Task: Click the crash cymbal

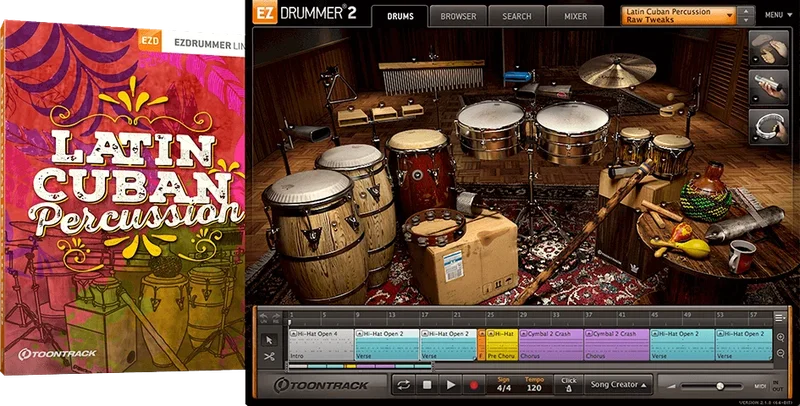Action: coord(617,70)
